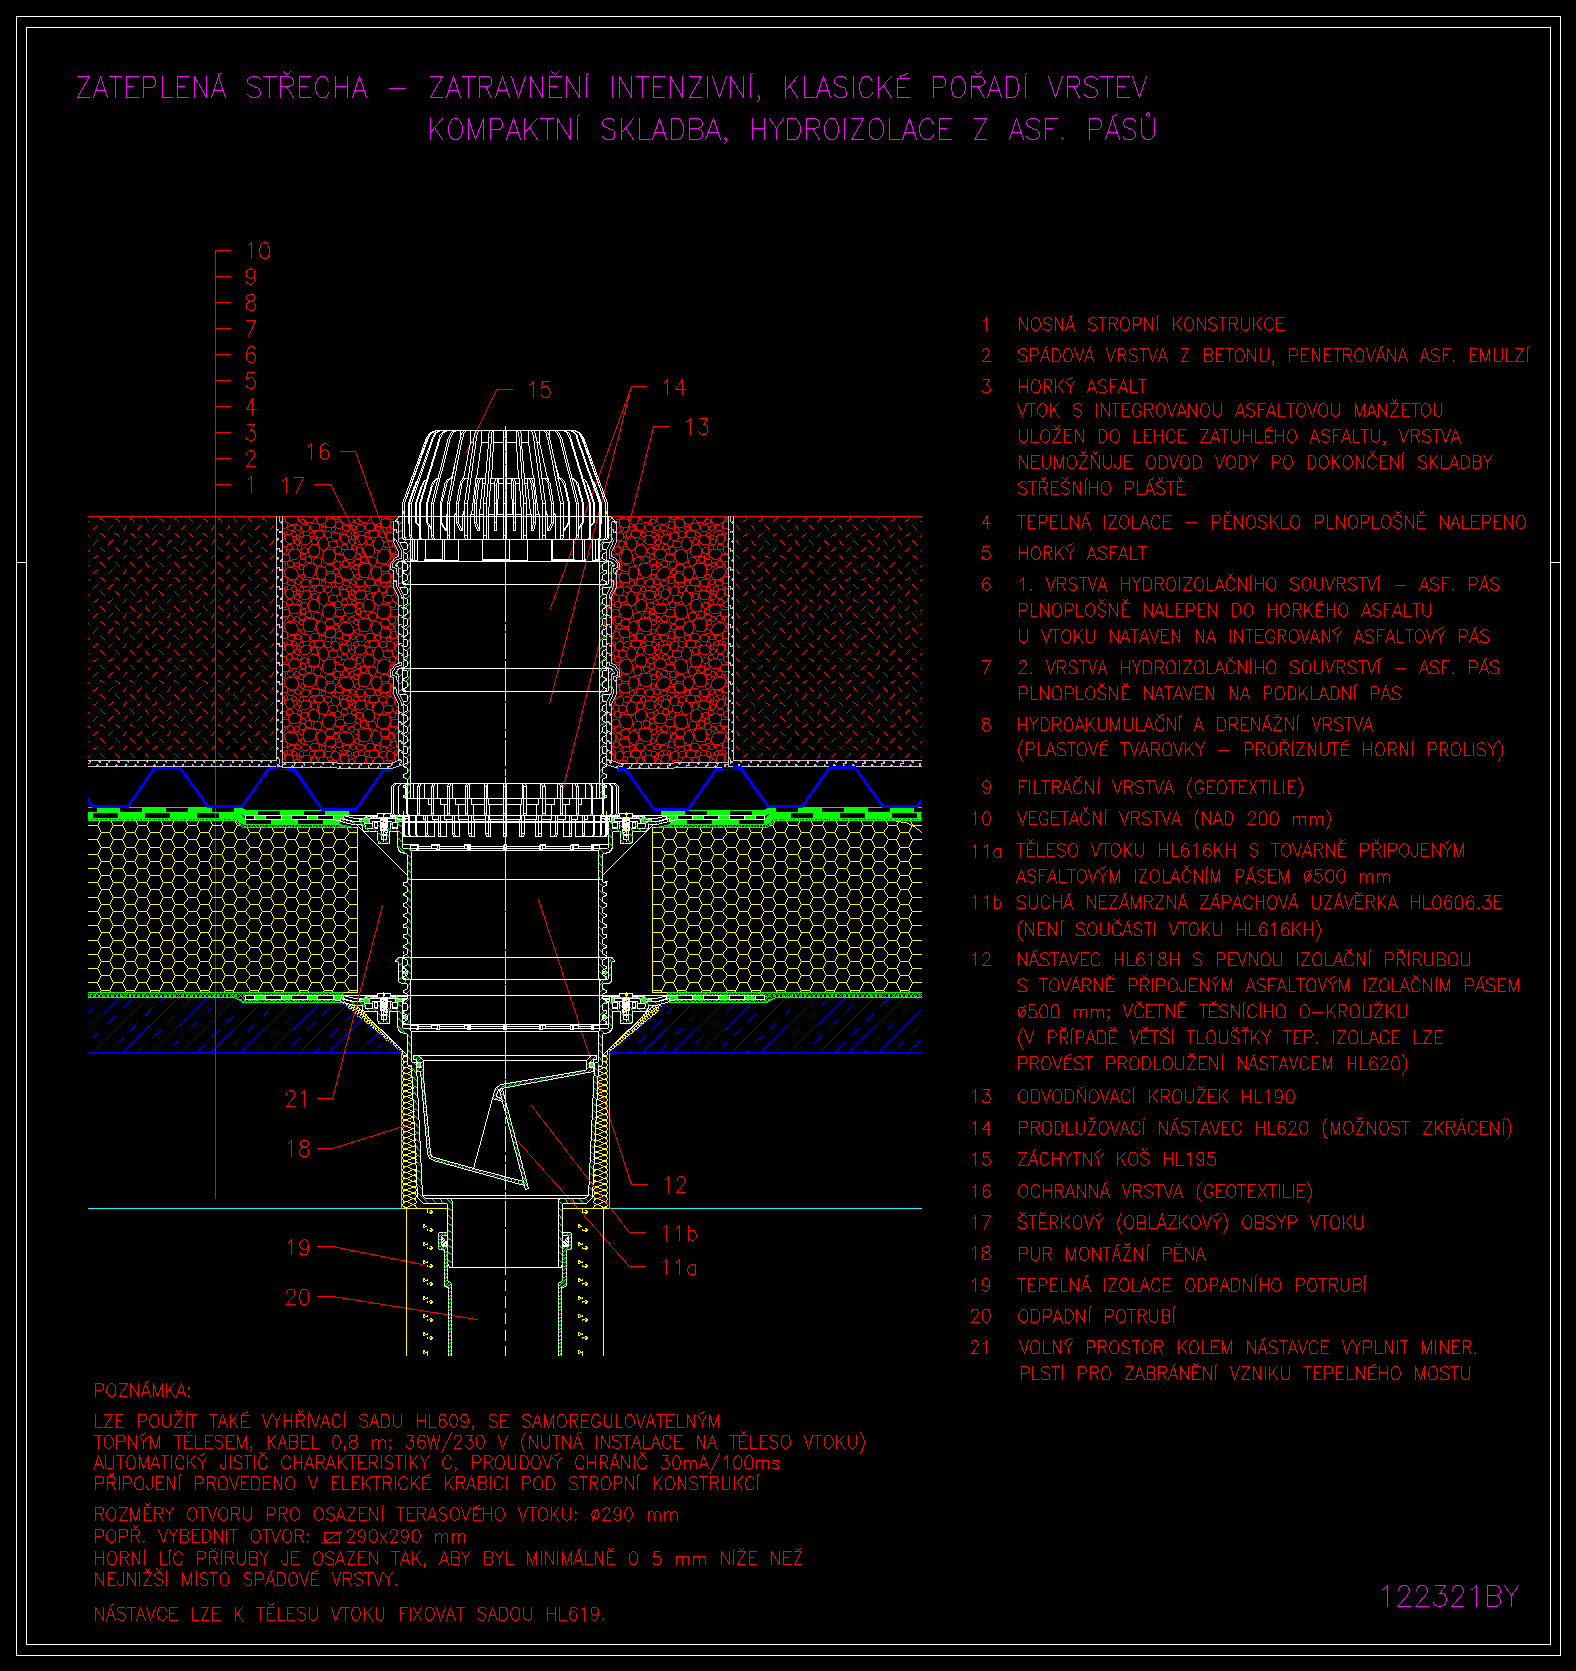This screenshot has height=1671, width=1576.
Task: Select callout label 16 left of drain
Action: pos(318,452)
